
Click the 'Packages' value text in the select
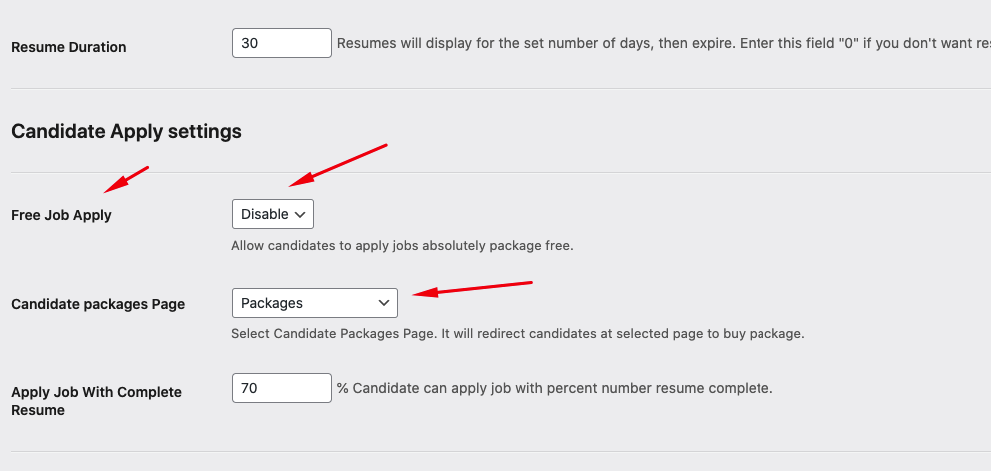click(x=272, y=303)
